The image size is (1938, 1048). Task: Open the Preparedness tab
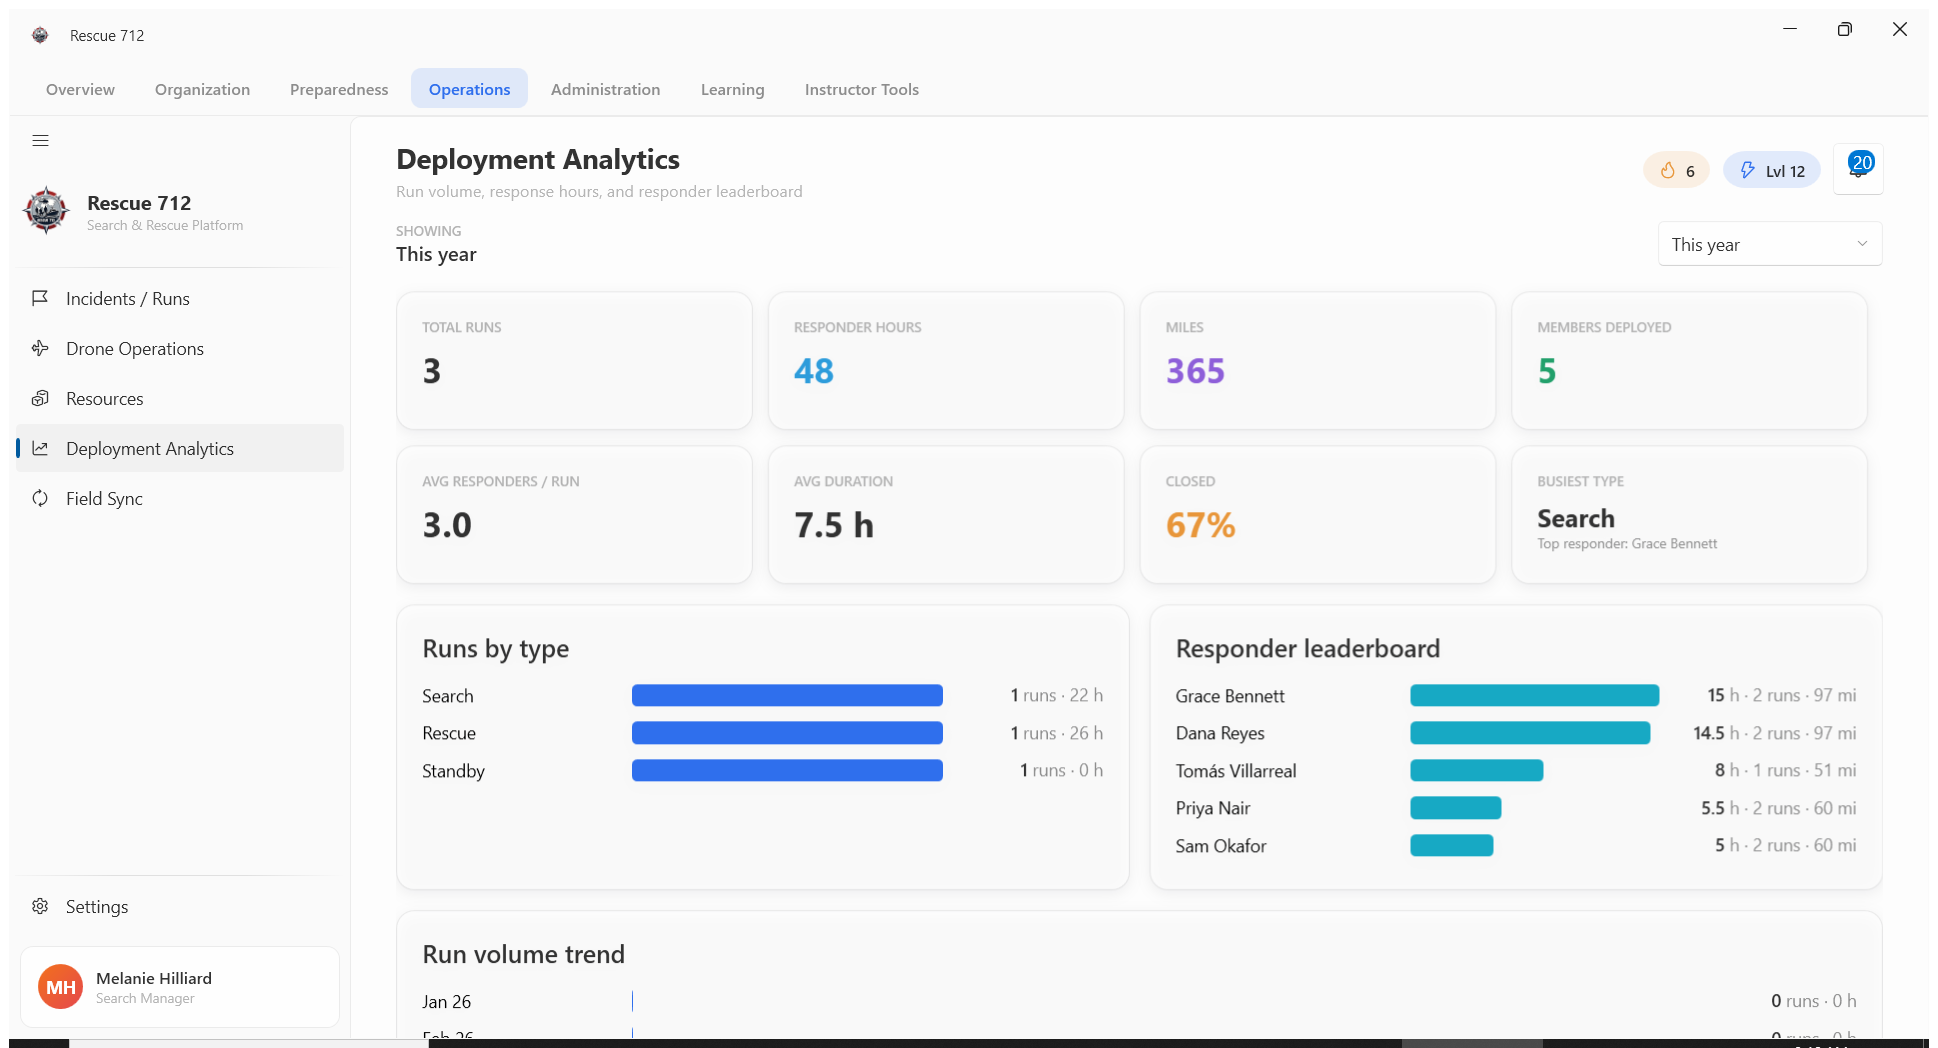click(339, 89)
